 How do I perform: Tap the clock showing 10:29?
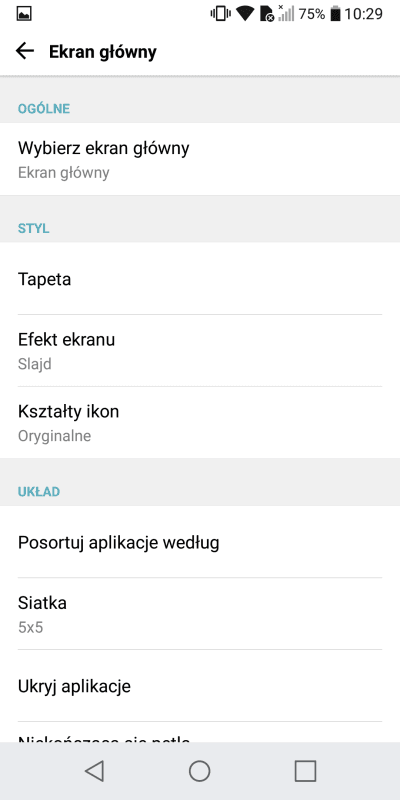pos(363,14)
